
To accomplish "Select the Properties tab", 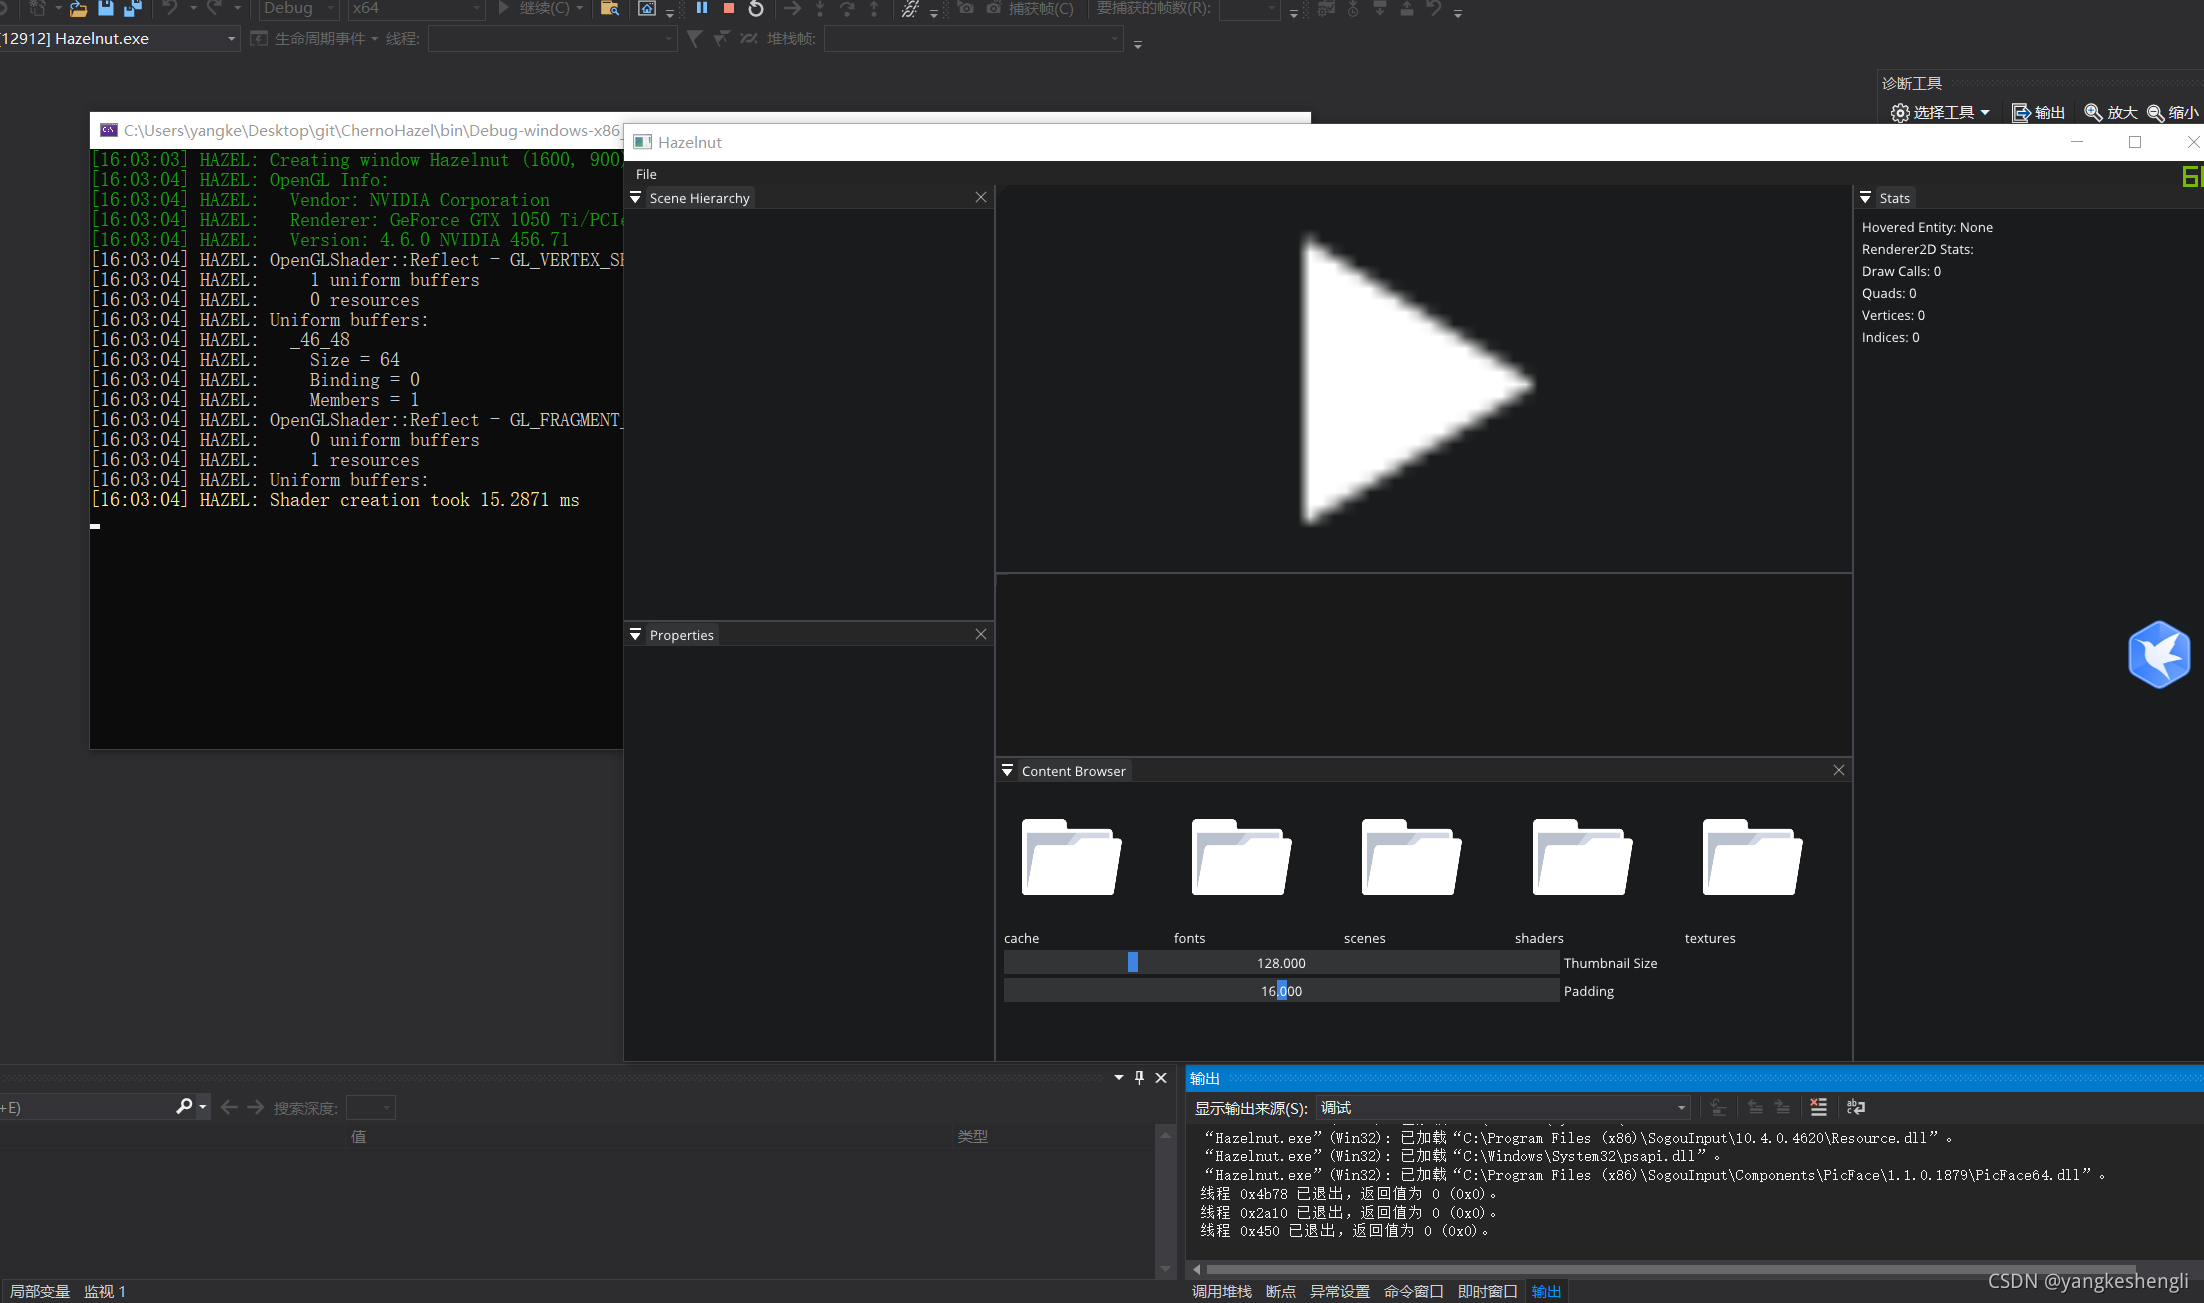I will [681, 635].
